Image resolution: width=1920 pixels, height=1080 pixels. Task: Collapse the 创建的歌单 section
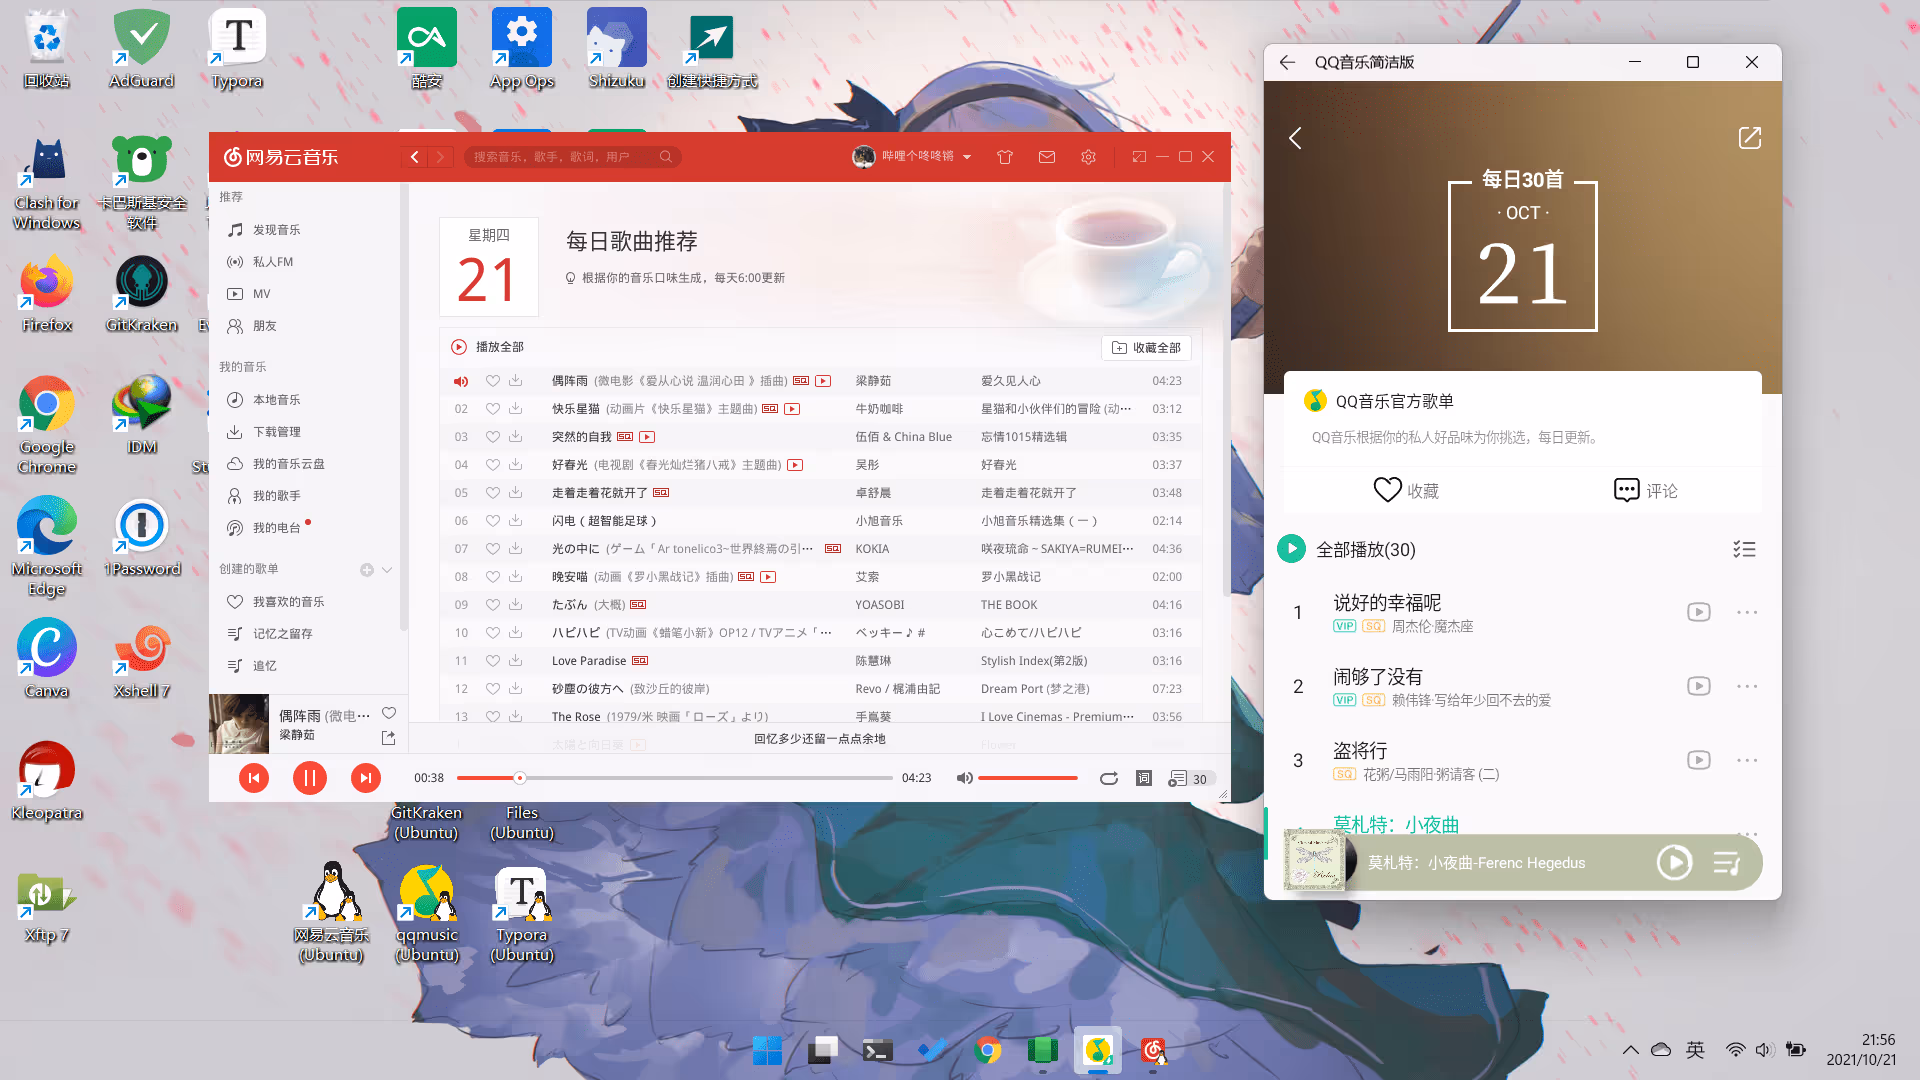click(x=387, y=570)
